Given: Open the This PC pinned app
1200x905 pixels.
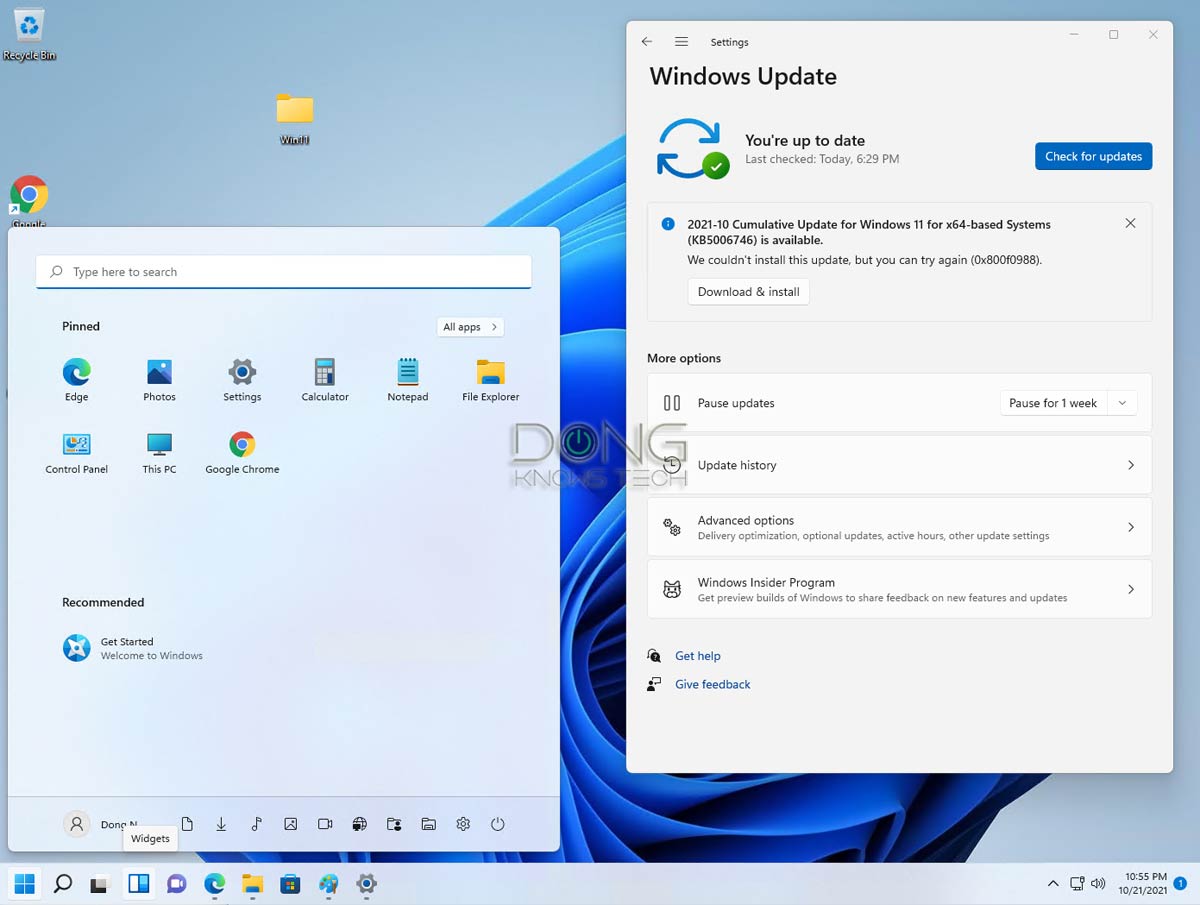Looking at the screenshot, I should [159, 453].
